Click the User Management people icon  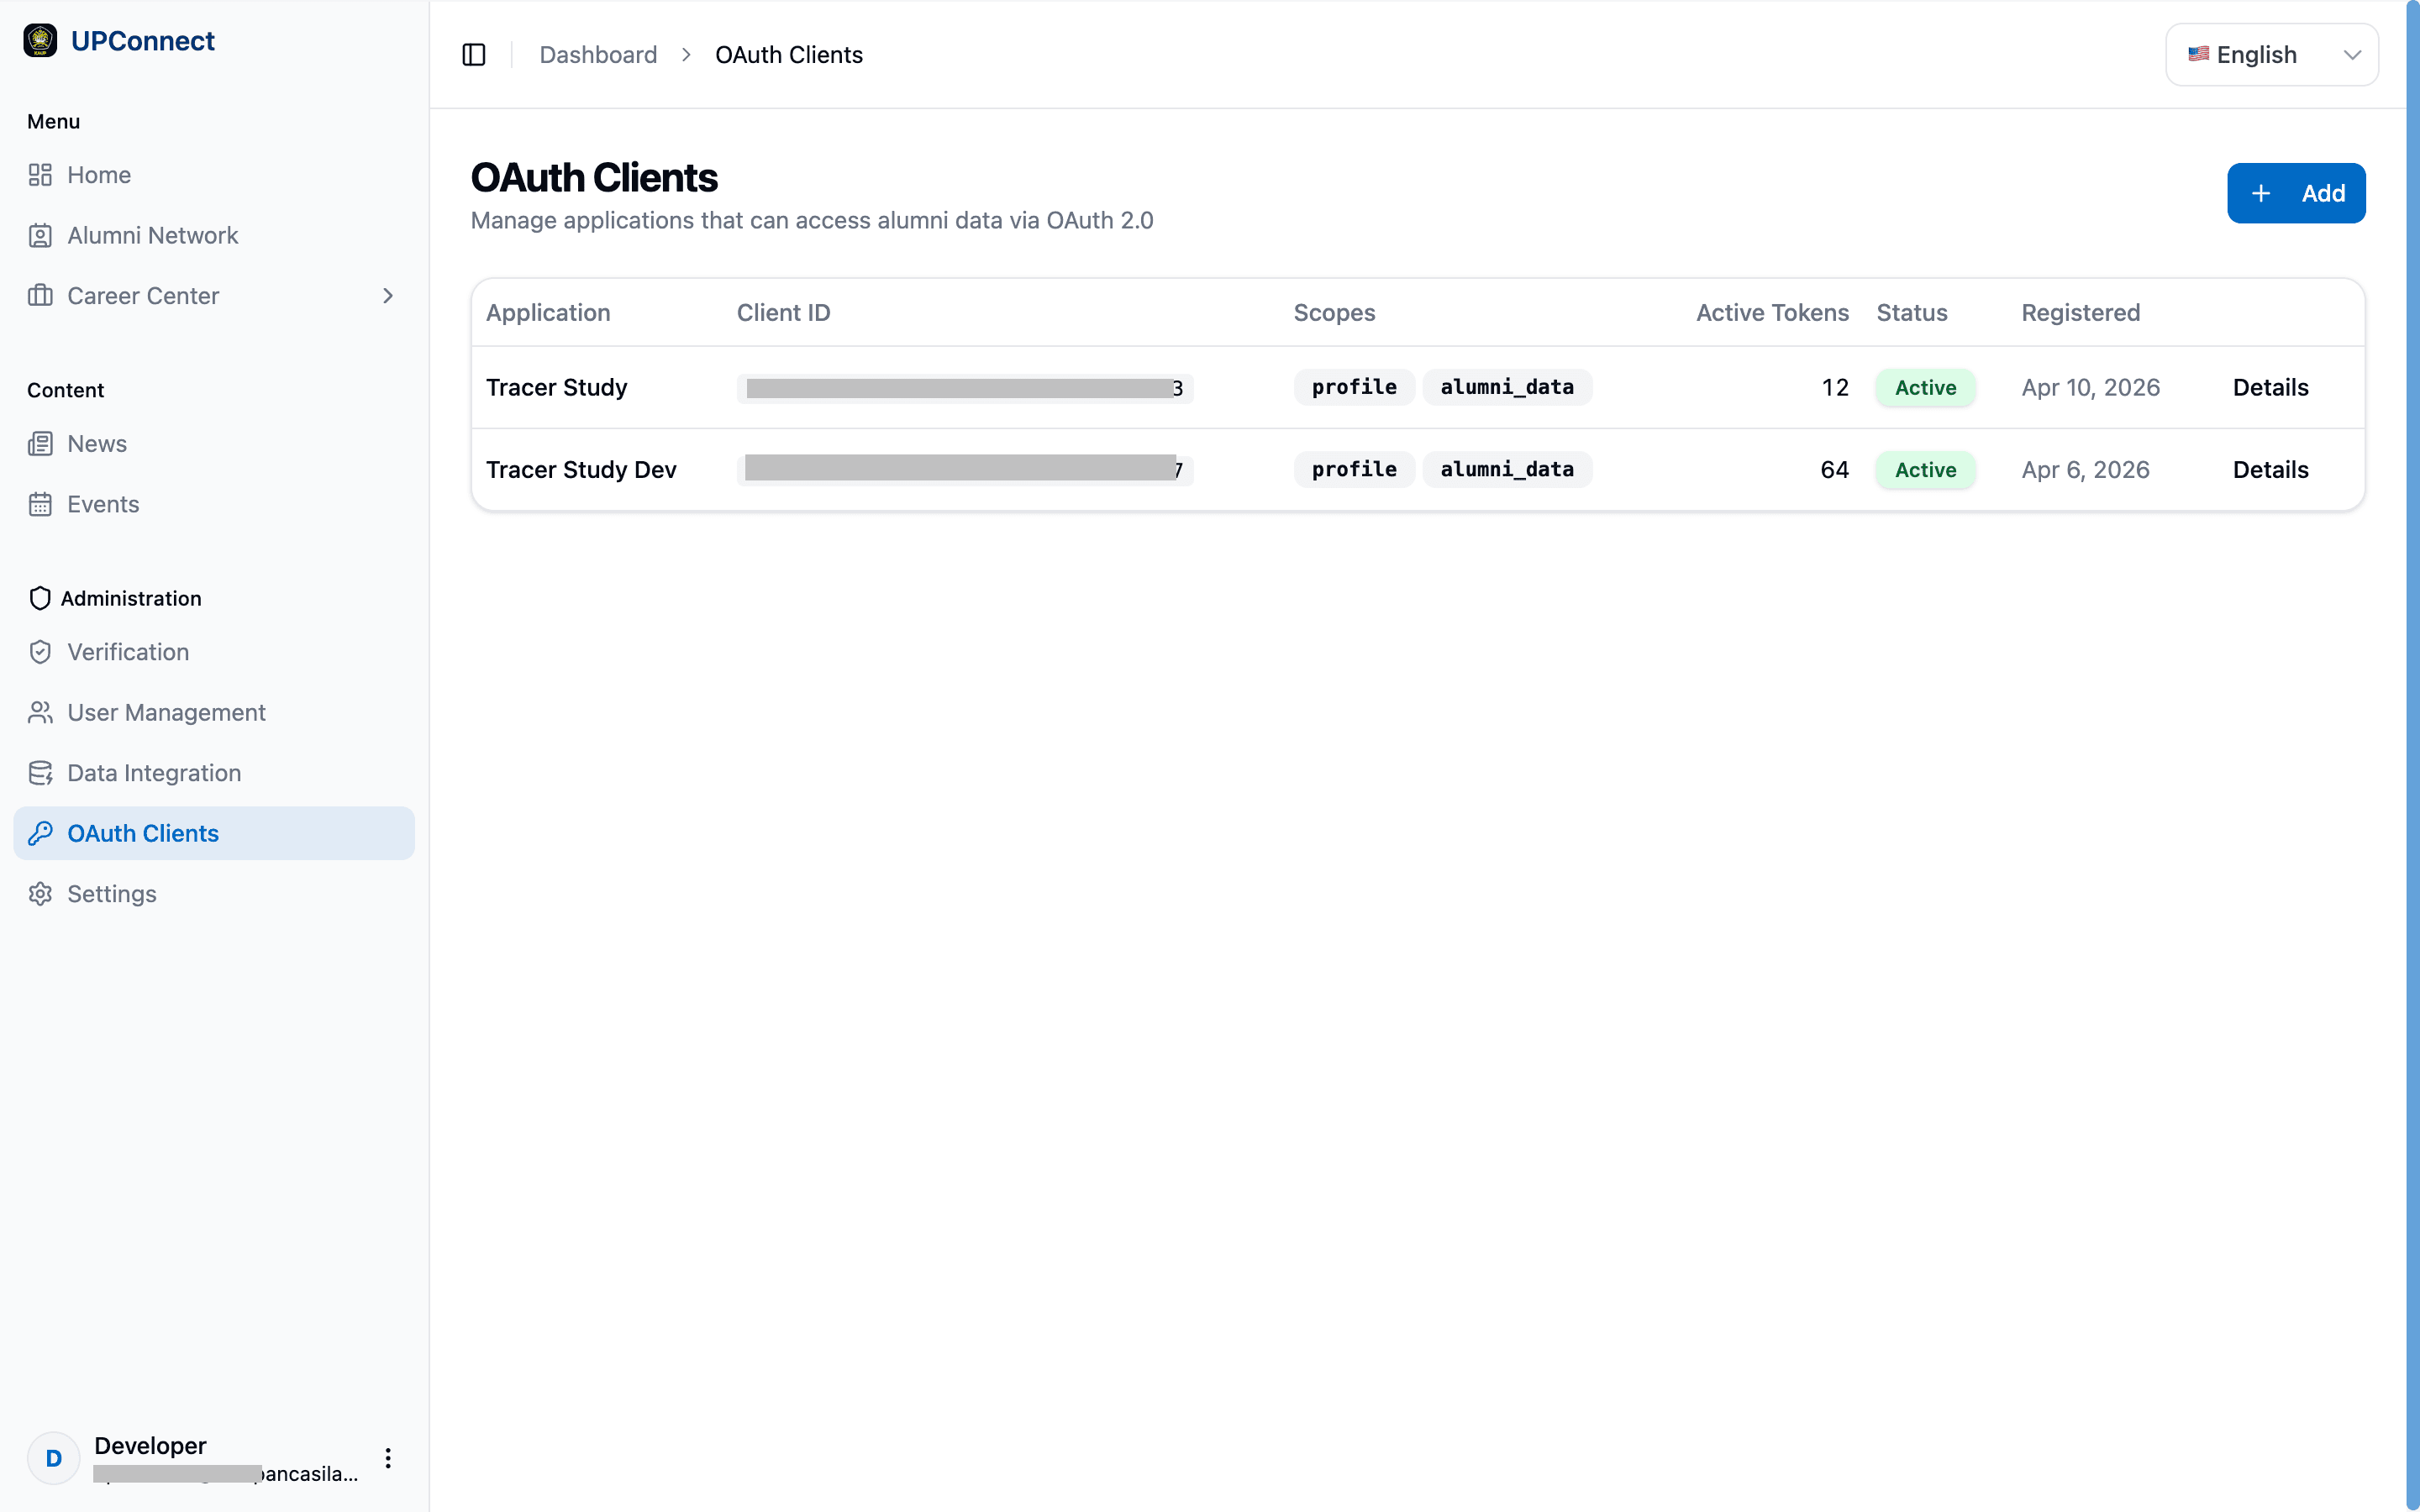[40, 713]
